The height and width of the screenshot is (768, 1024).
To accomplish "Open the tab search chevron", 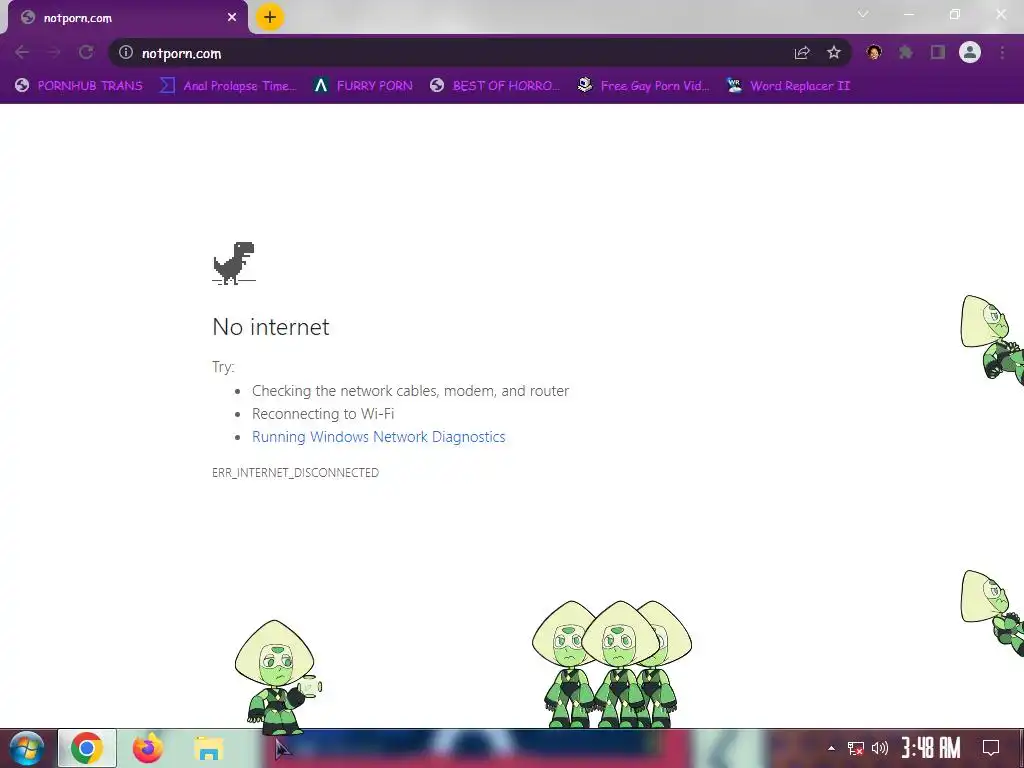I will 863,14.
